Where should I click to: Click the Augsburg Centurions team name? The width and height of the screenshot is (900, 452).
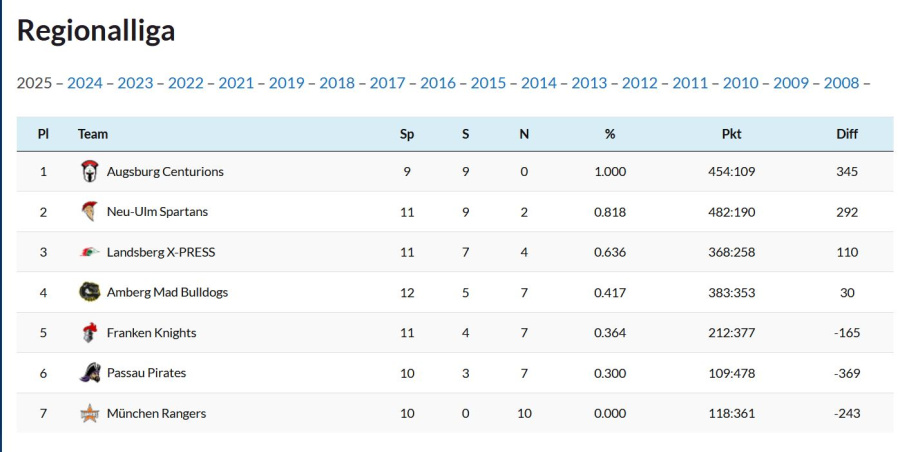(165, 172)
